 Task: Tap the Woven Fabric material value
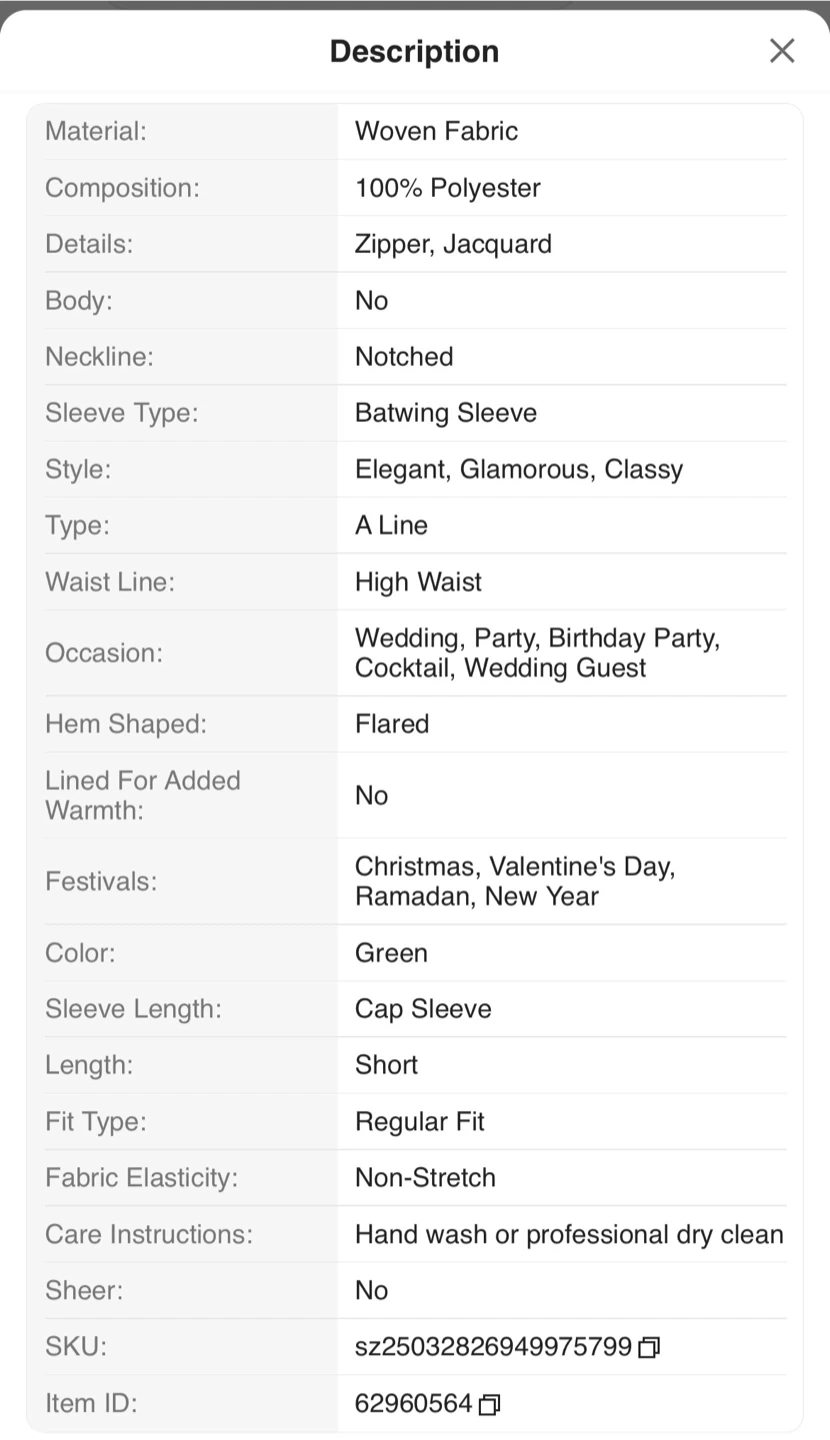click(436, 131)
